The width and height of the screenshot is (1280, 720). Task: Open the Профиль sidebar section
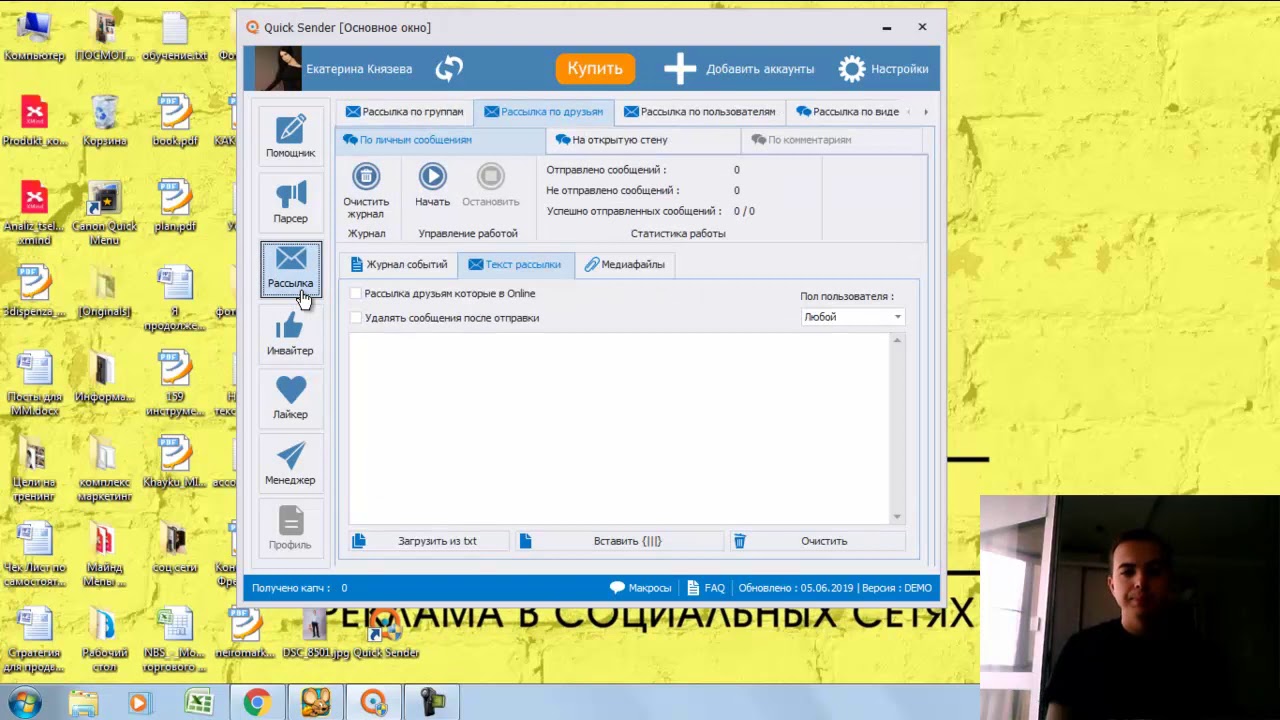(x=290, y=528)
